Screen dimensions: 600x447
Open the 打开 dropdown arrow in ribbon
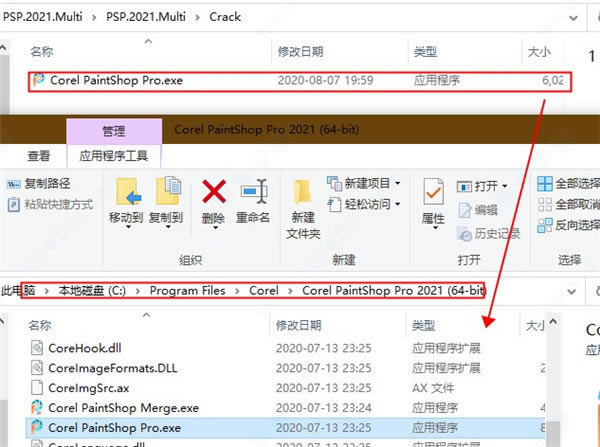click(x=505, y=186)
